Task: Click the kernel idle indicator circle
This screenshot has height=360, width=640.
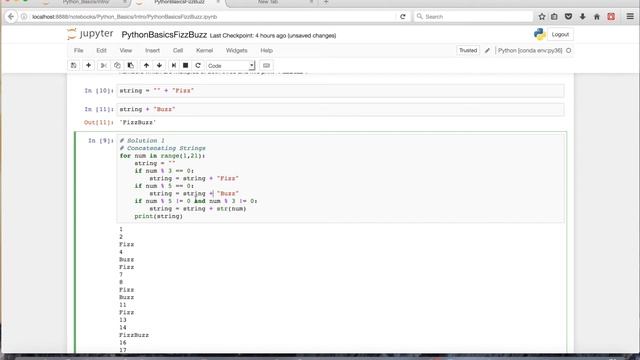Action: coord(569,51)
